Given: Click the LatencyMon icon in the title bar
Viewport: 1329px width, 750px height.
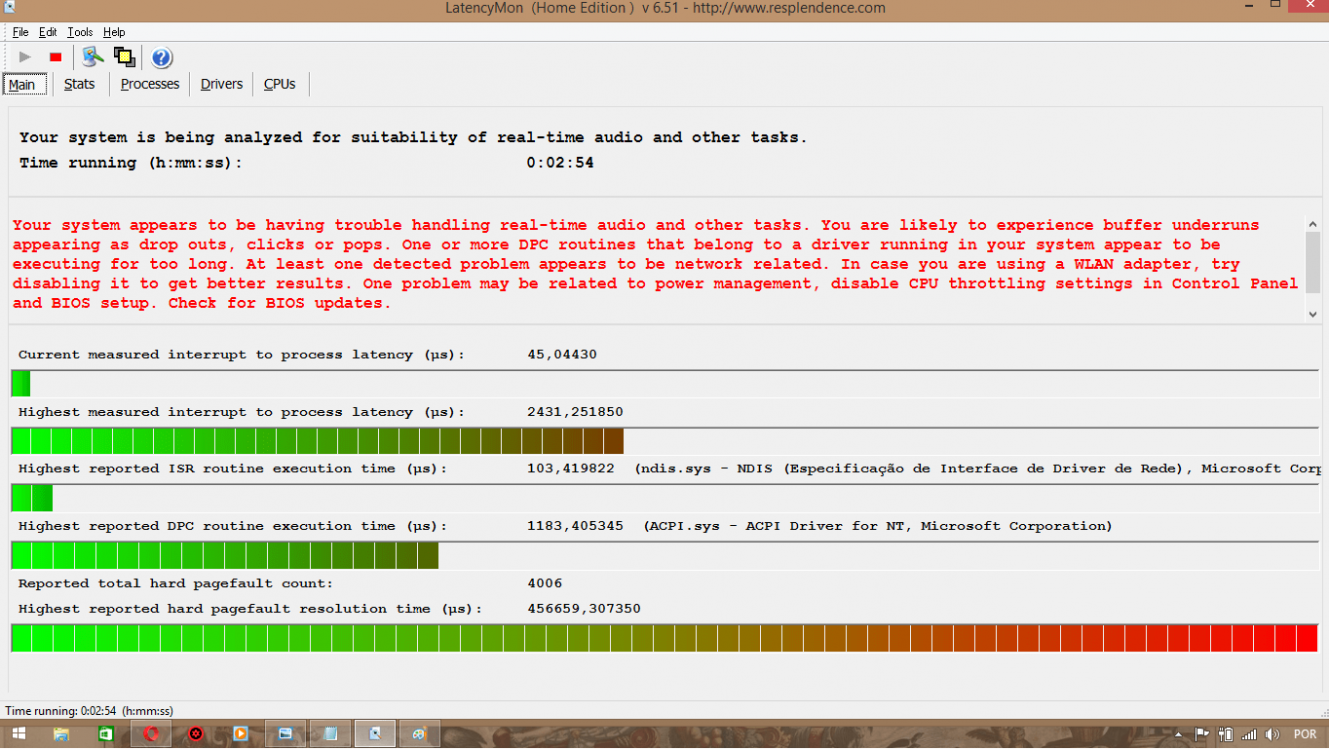Looking at the screenshot, I should pos(9,7).
